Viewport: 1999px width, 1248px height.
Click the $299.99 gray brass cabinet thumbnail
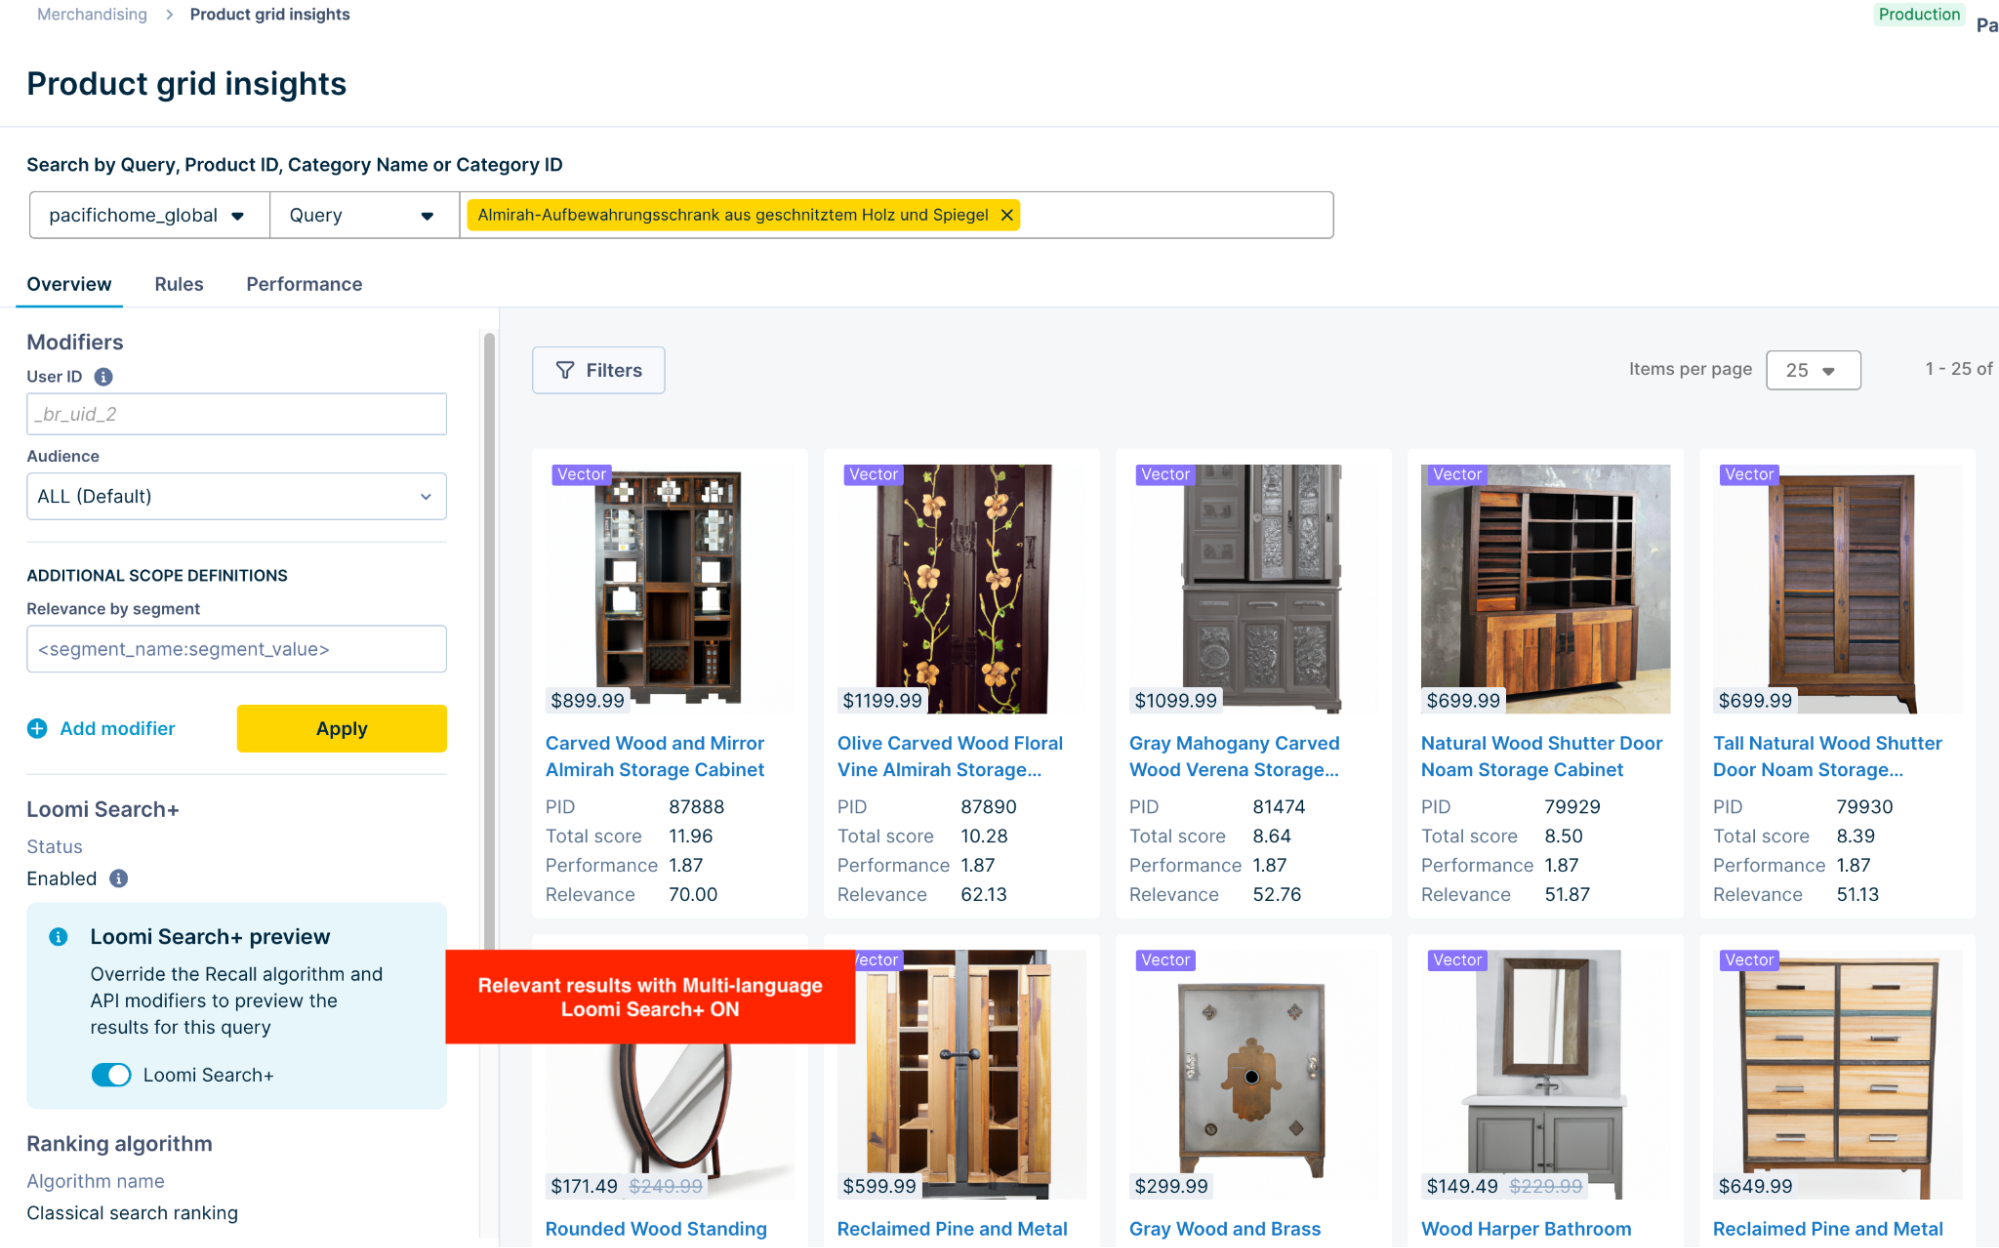[x=1254, y=1074]
